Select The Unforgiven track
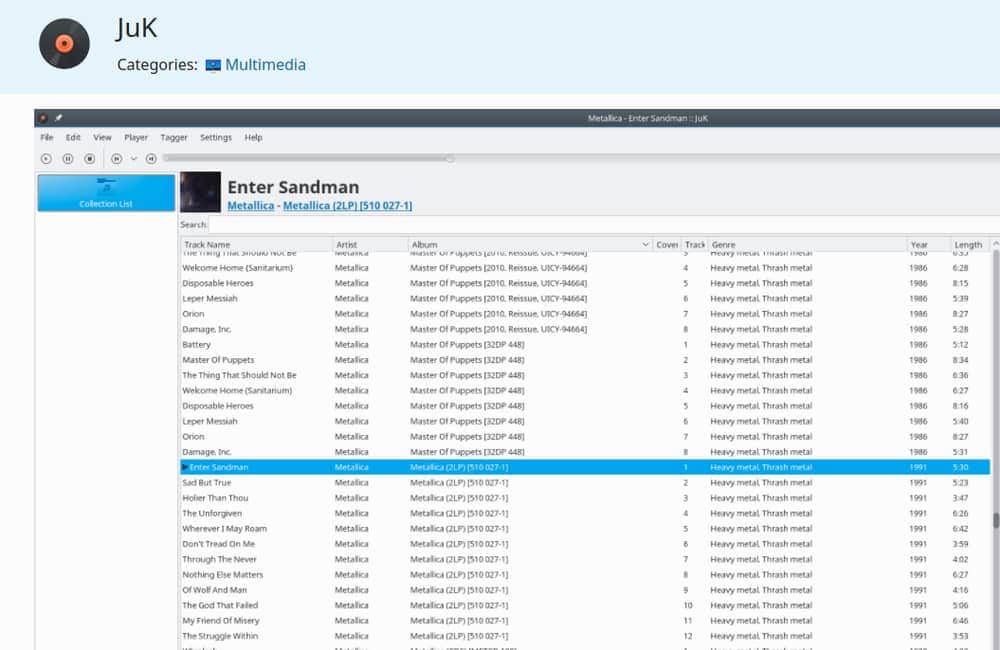The width and height of the screenshot is (1000, 650). (x=585, y=513)
